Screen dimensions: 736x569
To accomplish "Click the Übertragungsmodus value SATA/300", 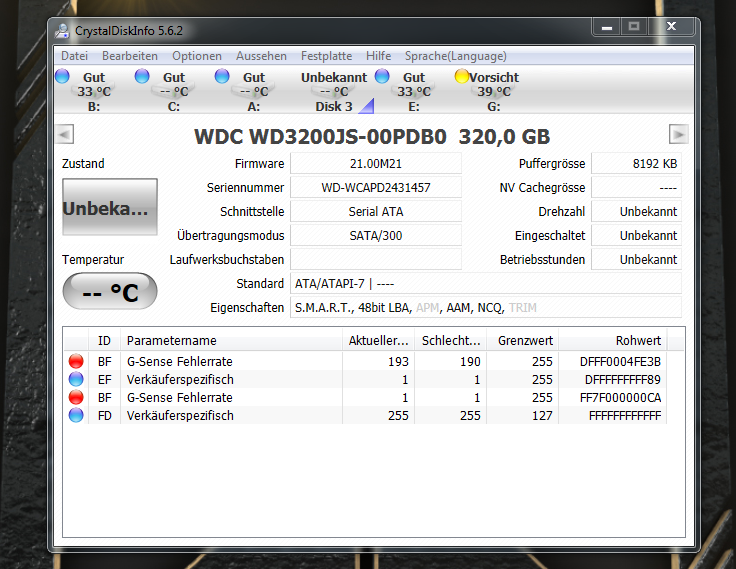I will 376,236.
